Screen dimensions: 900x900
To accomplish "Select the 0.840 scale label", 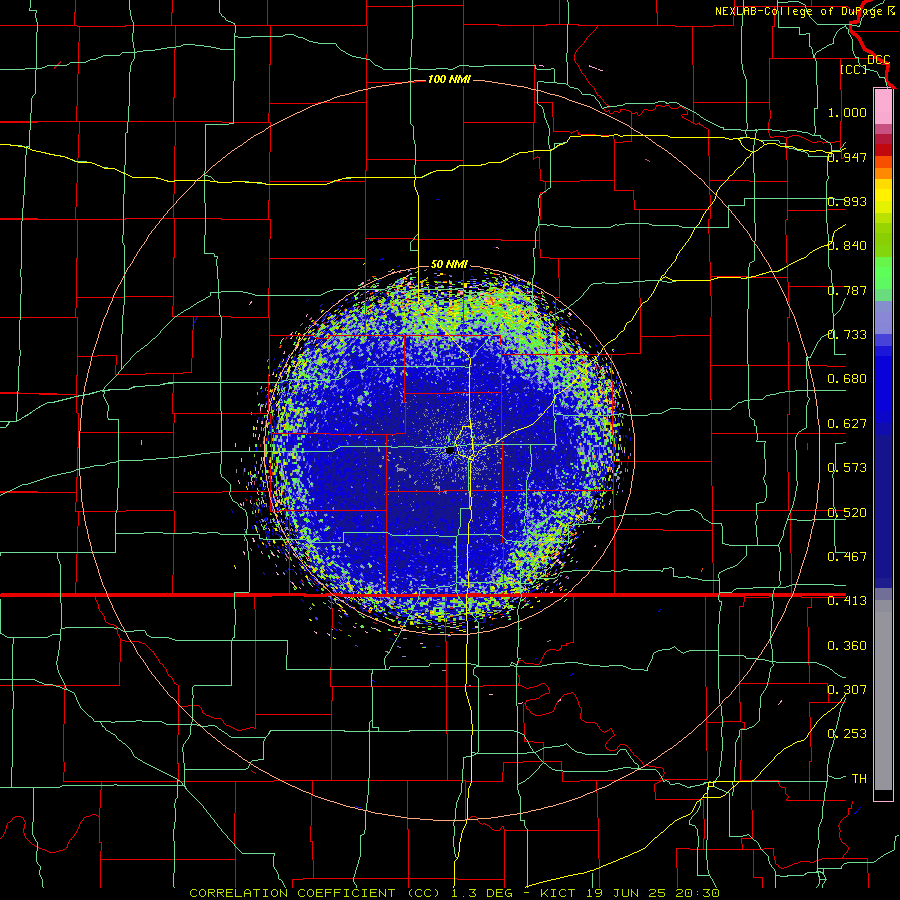I will click(847, 246).
